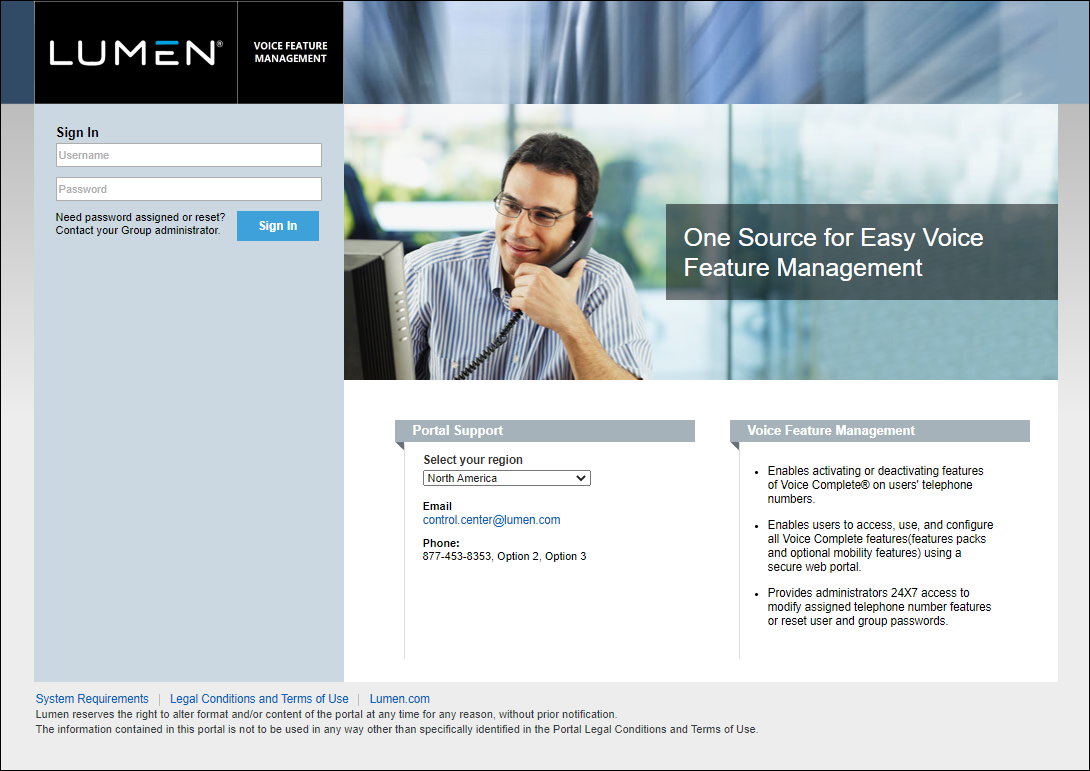The width and height of the screenshot is (1090, 771).
Task: Click 'Enables activating or deactivating features' bullet
Action: 875,485
